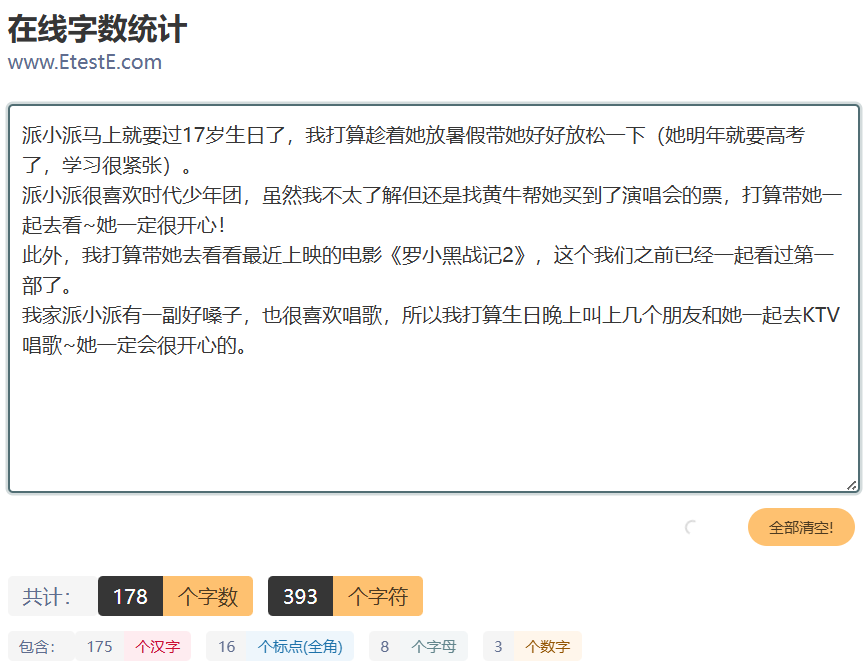867x661 pixels.
Task: Click the 16 punctuation count
Action: tap(226, 646)
